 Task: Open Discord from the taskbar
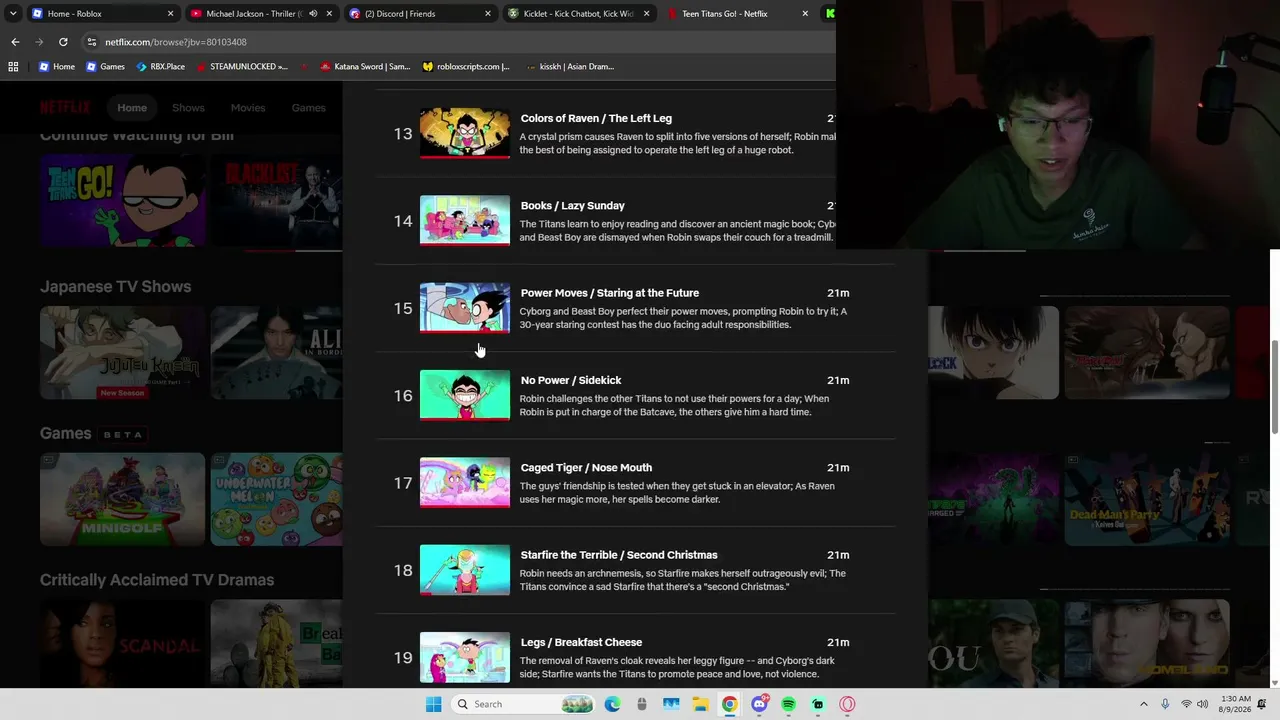click(x=759, y=704)
